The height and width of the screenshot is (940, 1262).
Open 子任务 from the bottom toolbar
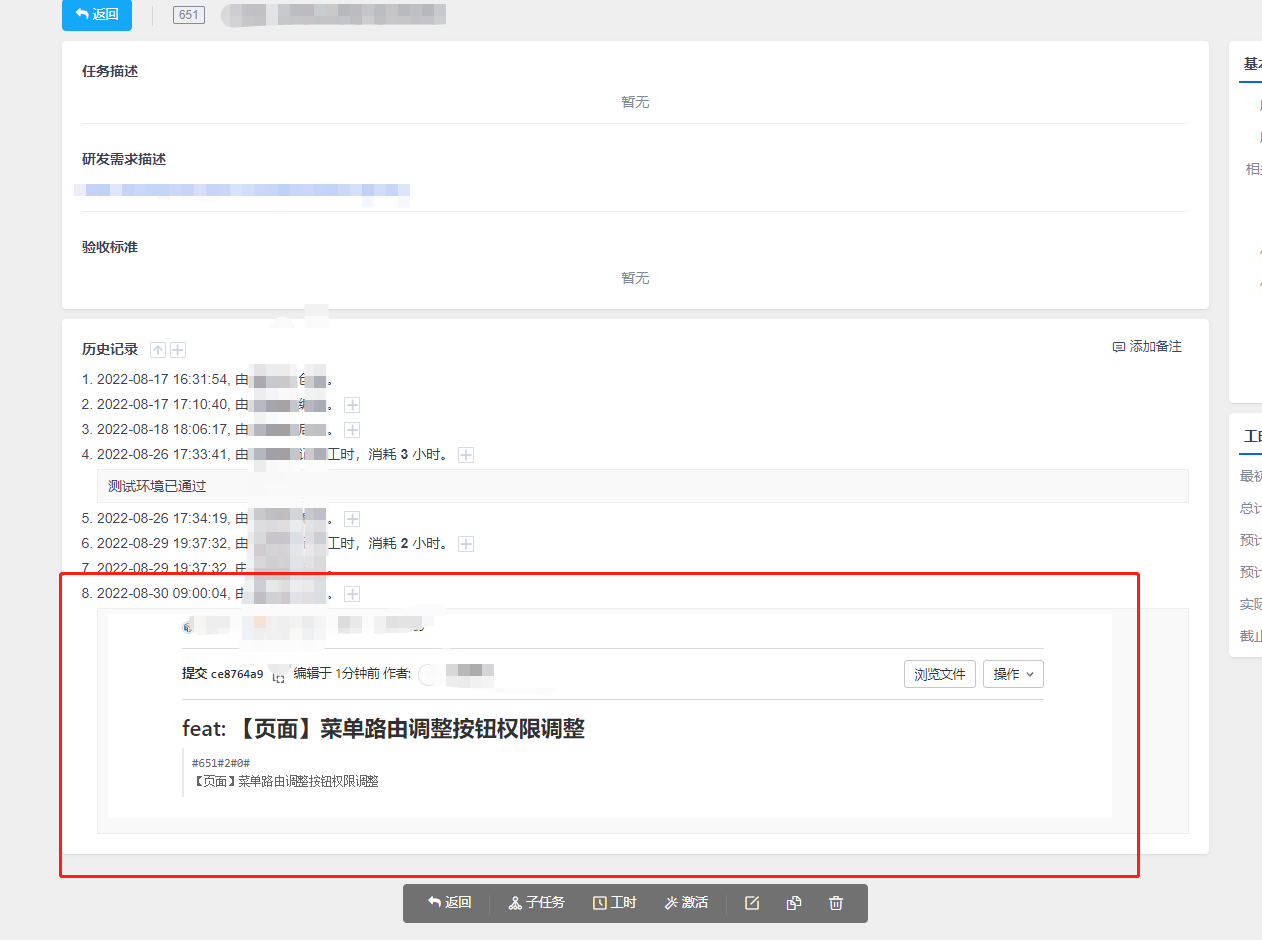537,903
